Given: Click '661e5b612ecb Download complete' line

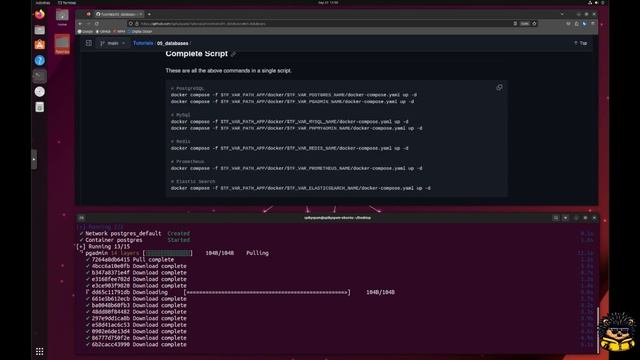Looking at the screenshot, I should click(136, 299).
